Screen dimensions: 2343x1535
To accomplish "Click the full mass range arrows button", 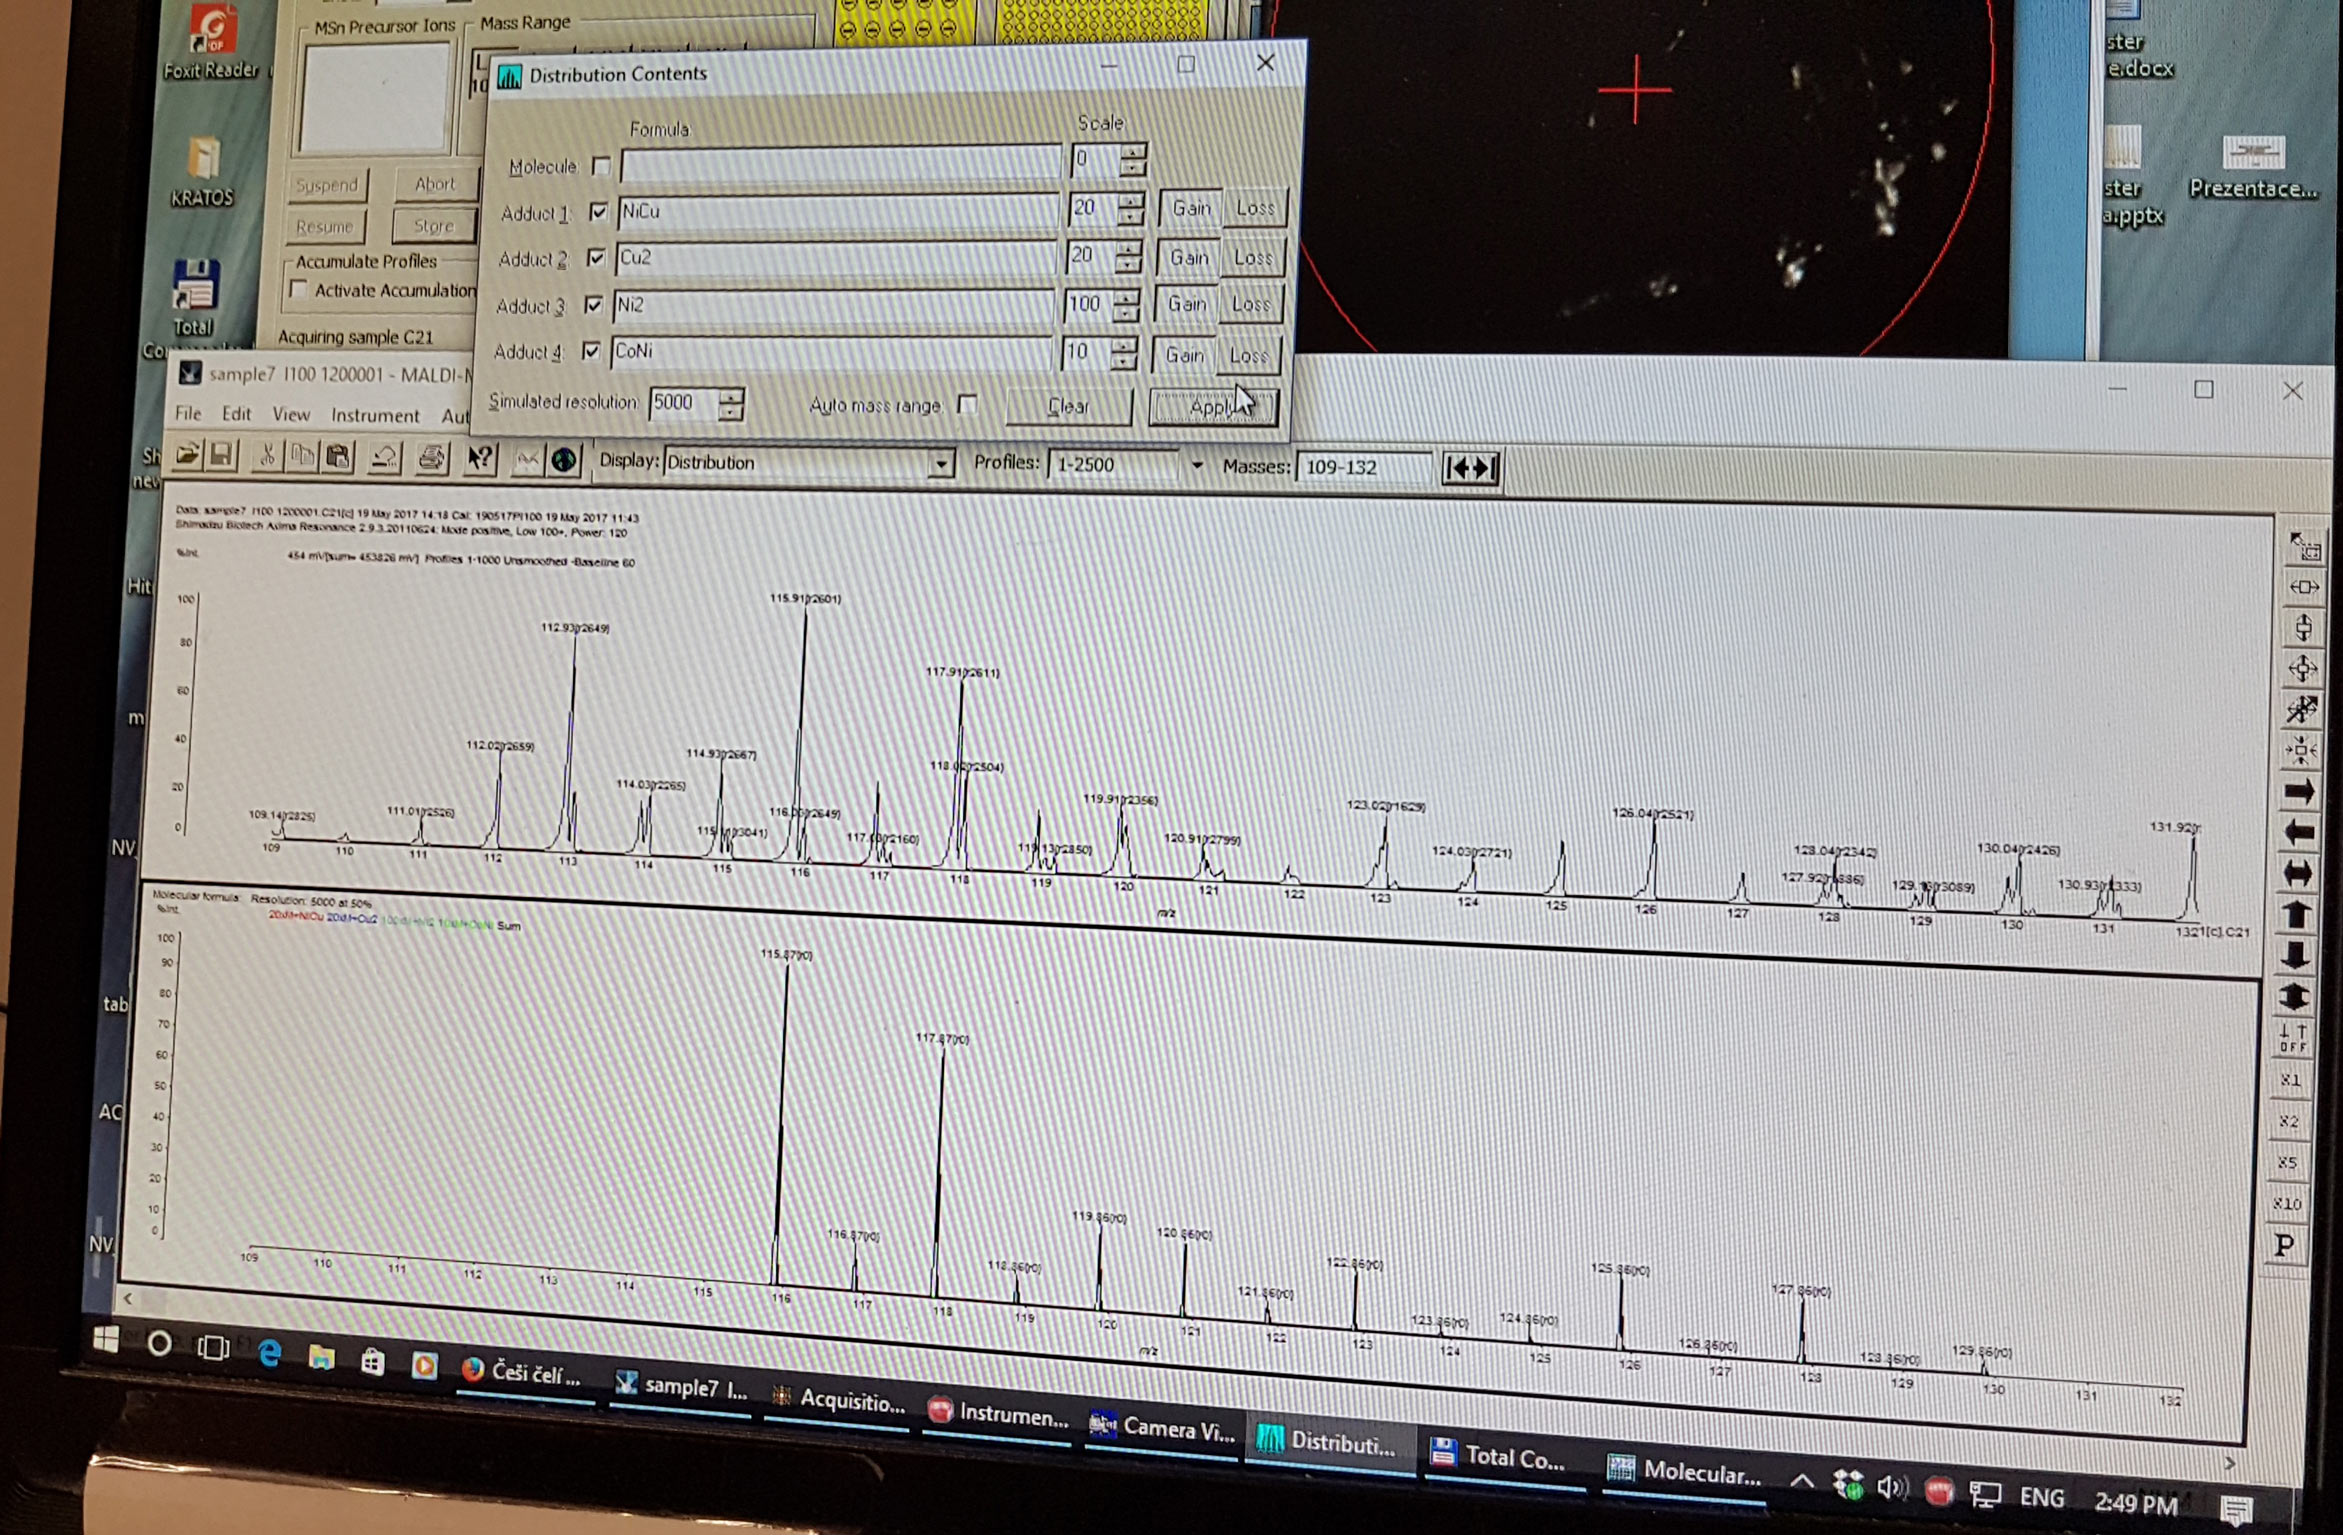I will 1470,468.
